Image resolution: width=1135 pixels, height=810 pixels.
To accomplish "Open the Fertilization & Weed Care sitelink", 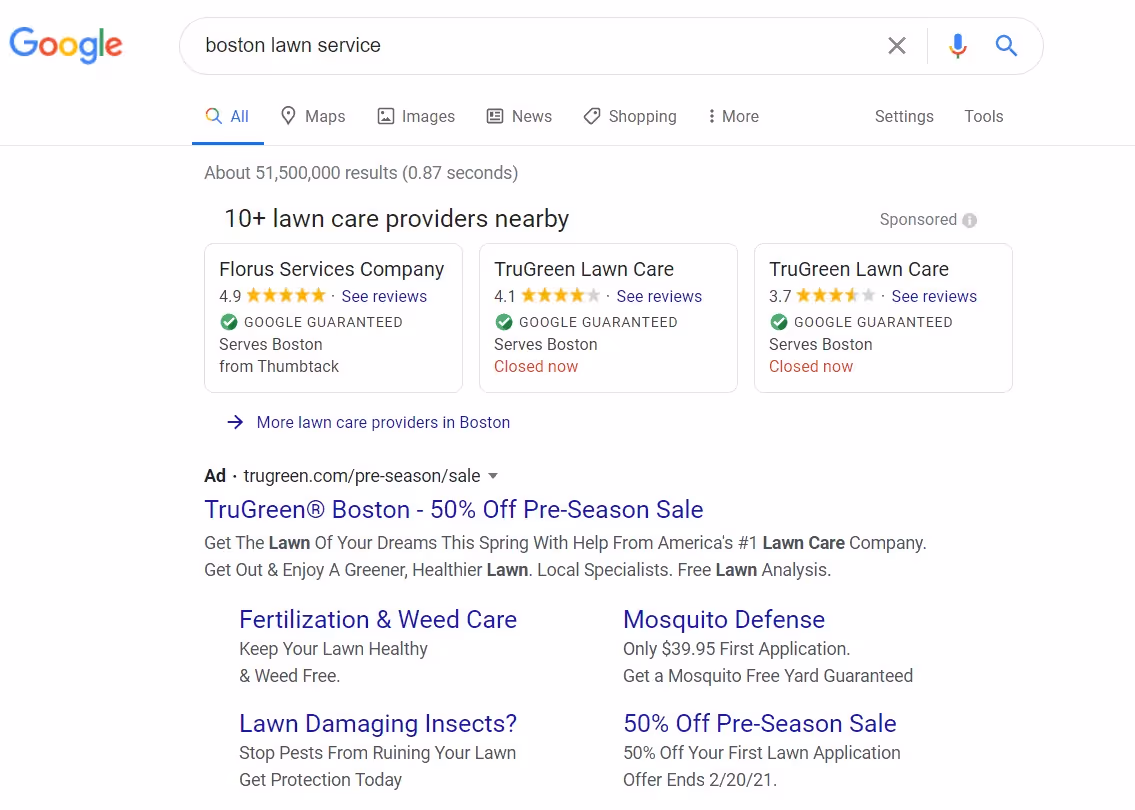I will [x=378, y=620].
